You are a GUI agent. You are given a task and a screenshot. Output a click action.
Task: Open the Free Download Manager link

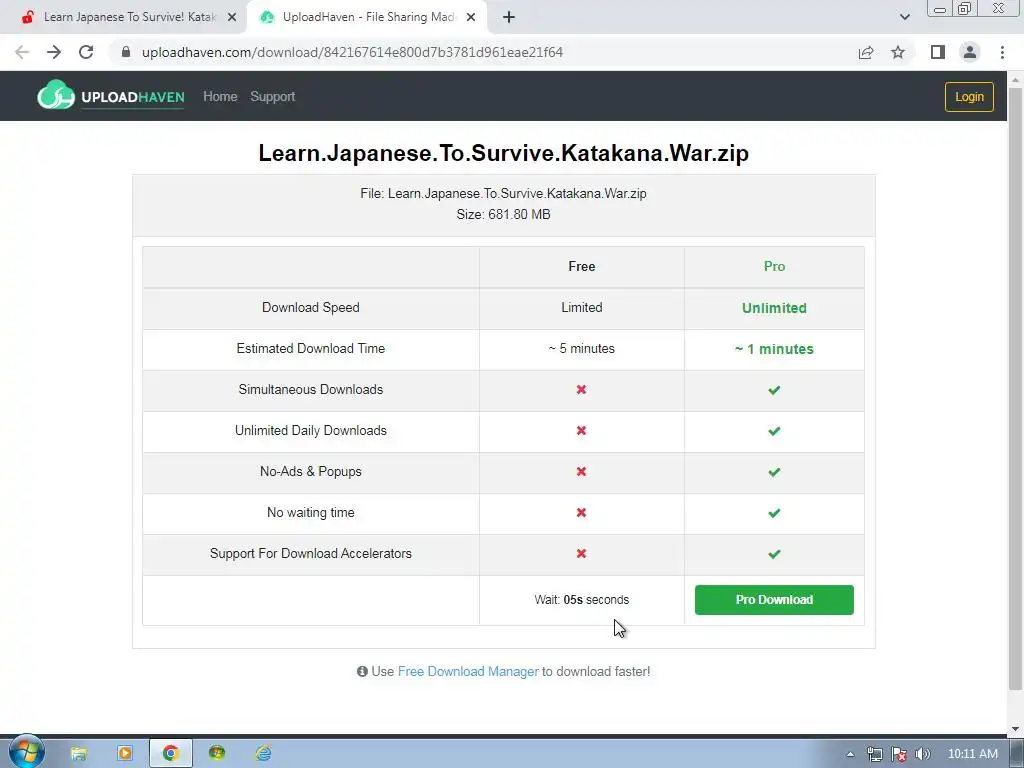(x=468, y=671)
